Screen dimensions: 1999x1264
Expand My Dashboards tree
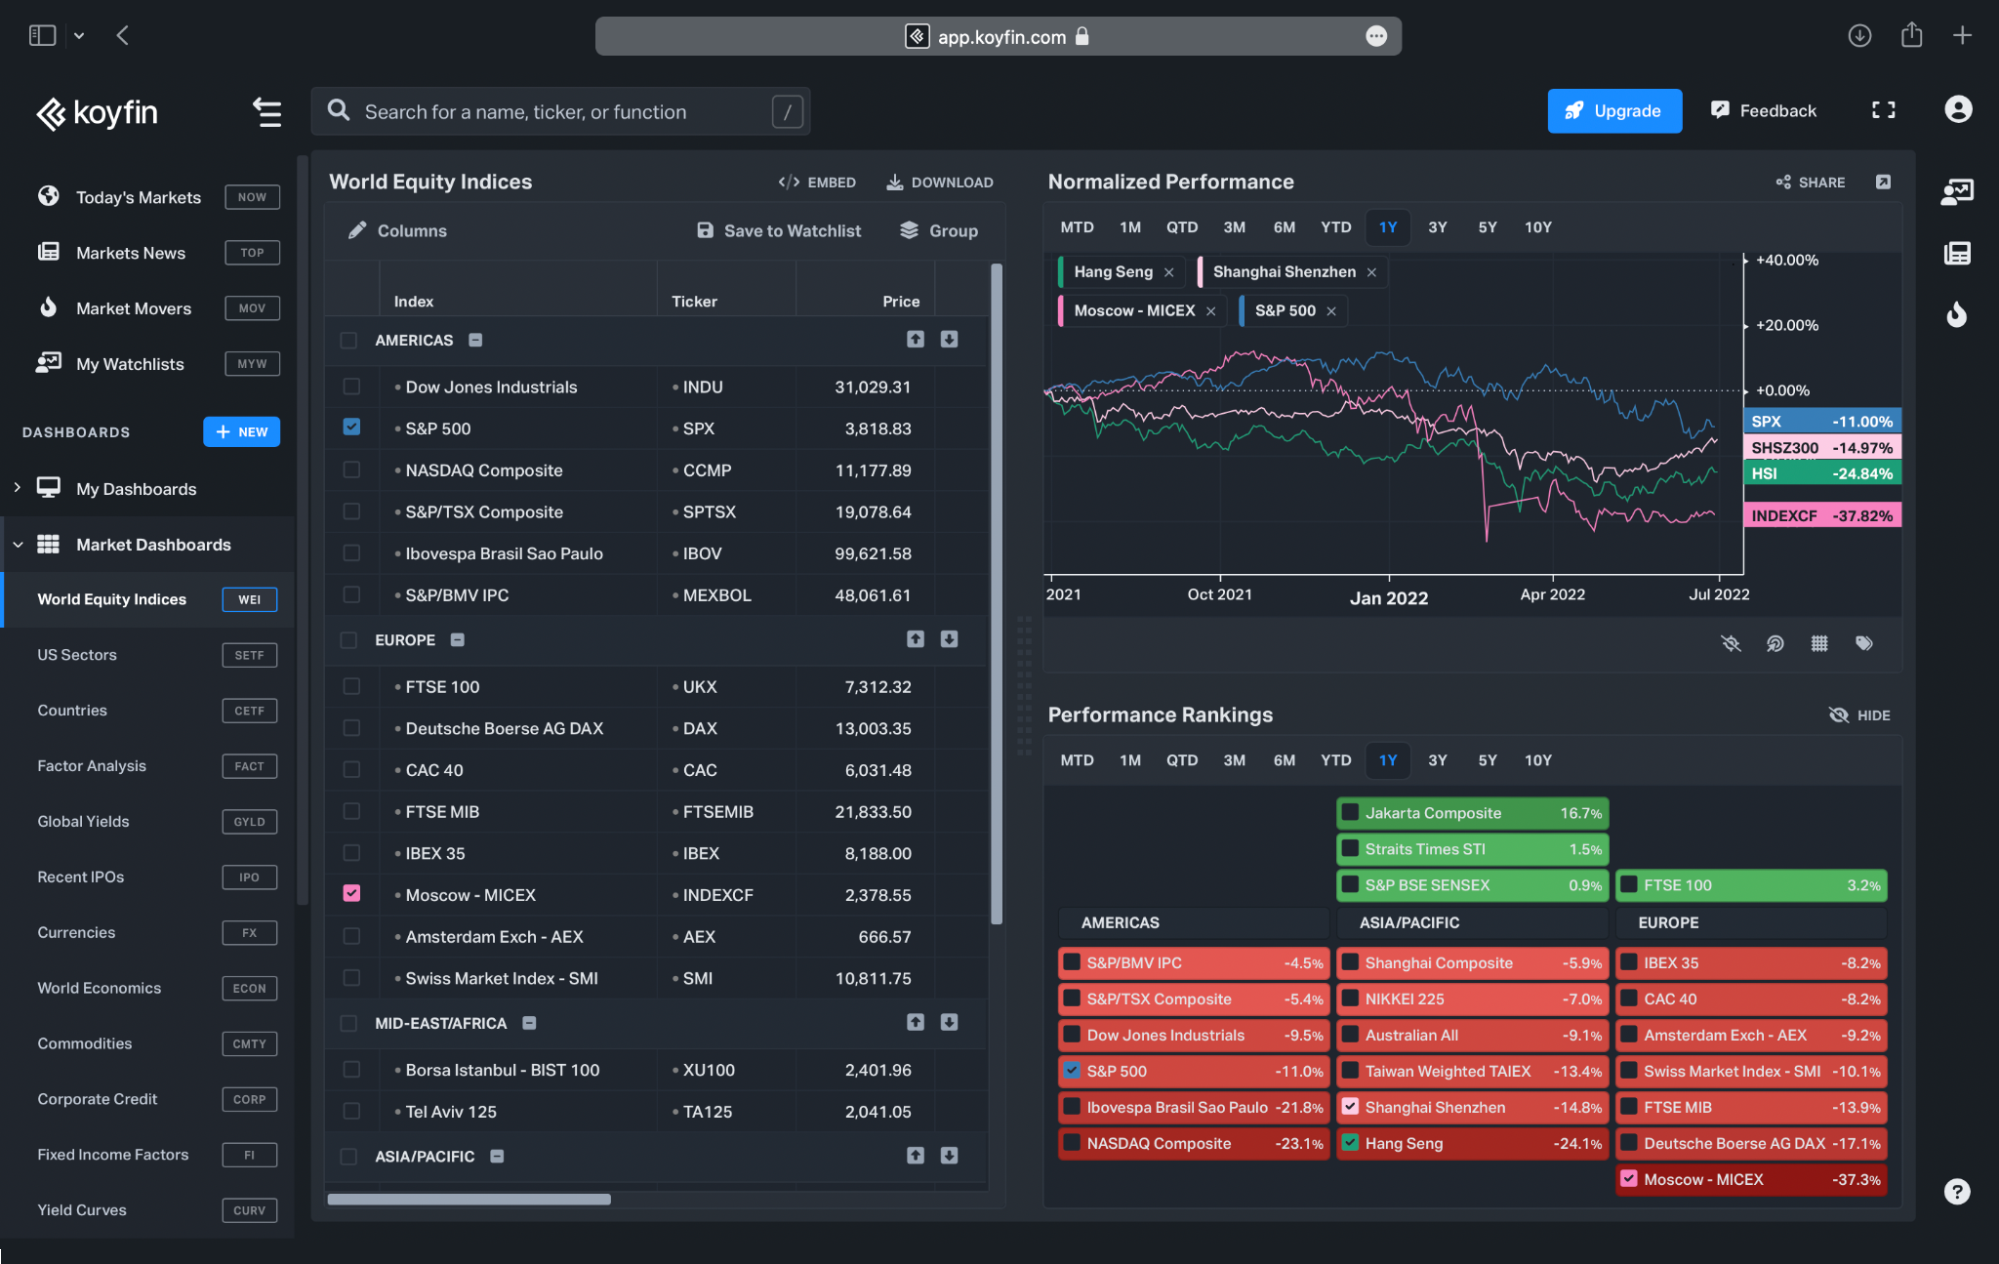(17, 487)
